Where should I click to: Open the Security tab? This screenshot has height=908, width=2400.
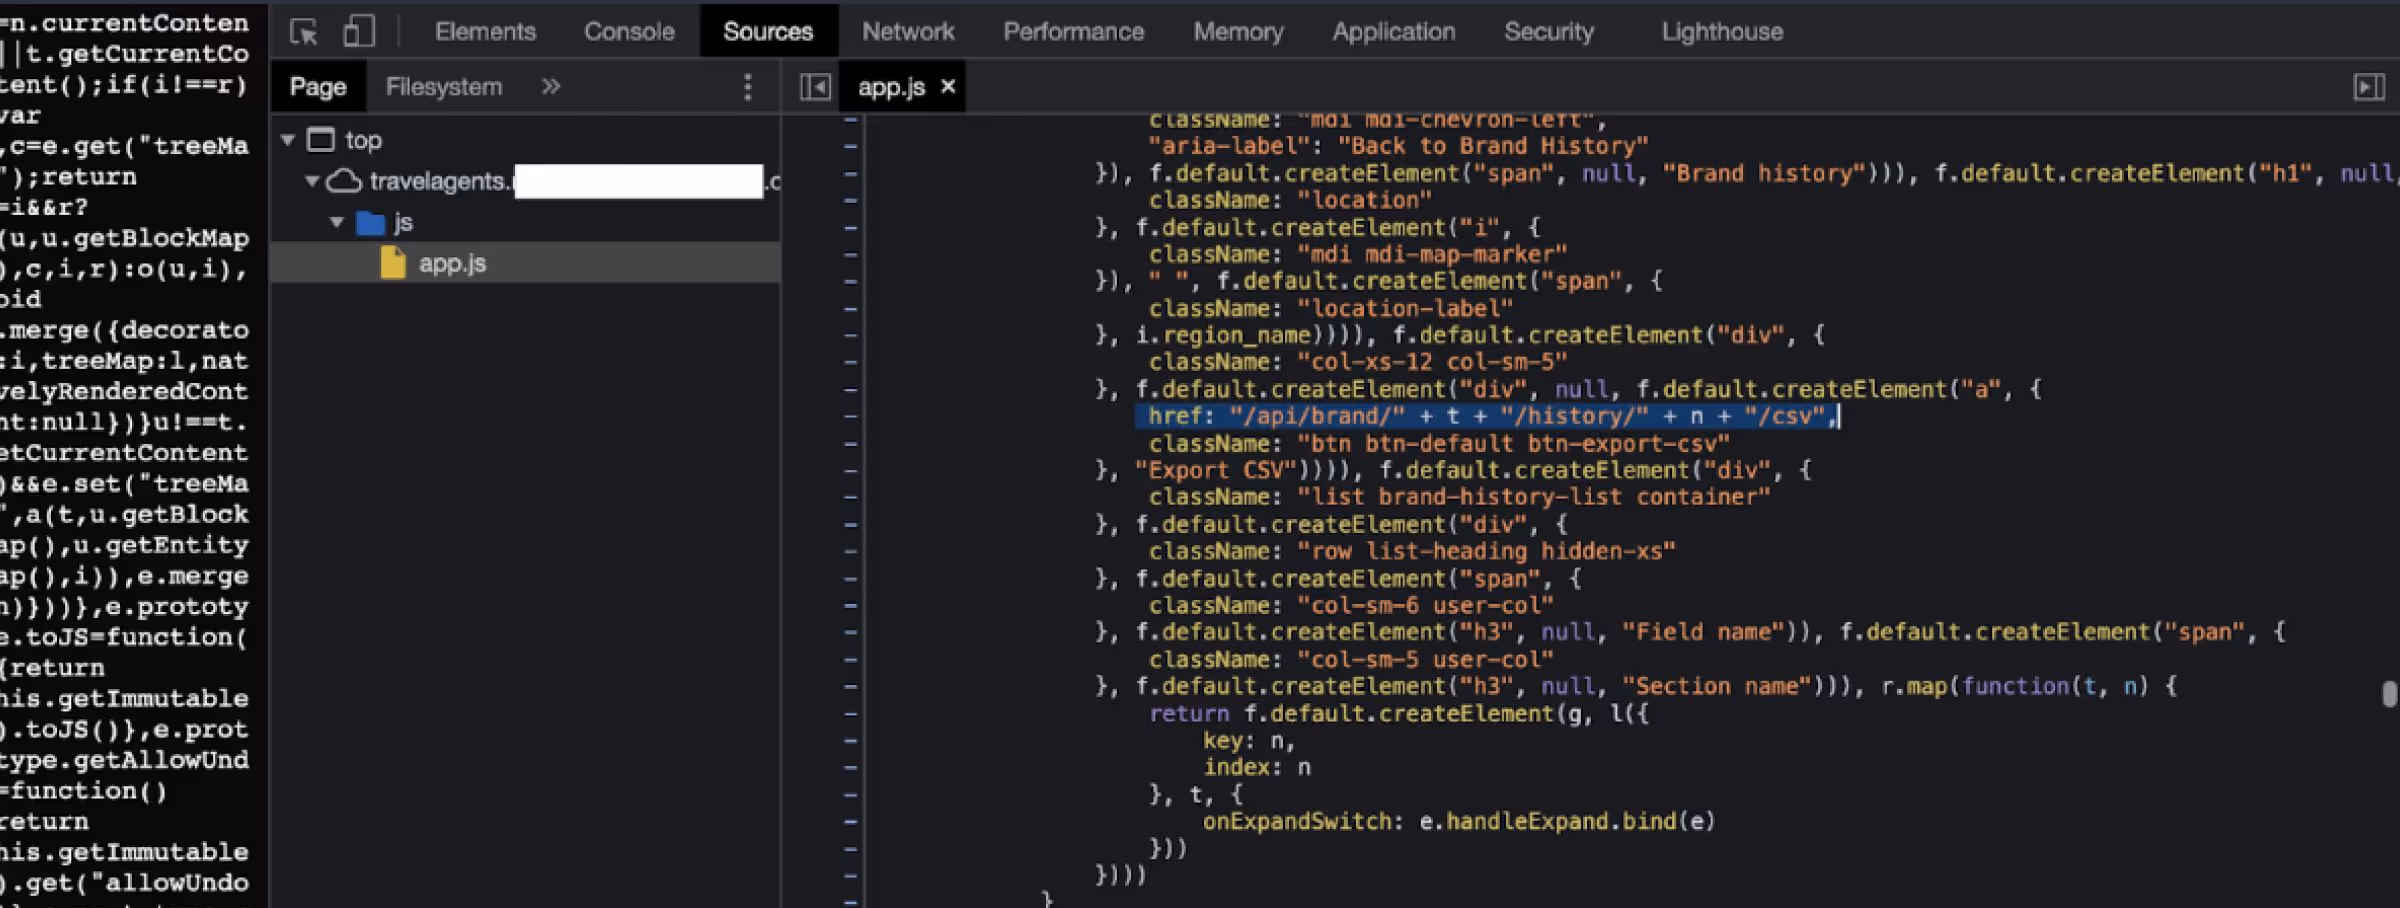1549,32
